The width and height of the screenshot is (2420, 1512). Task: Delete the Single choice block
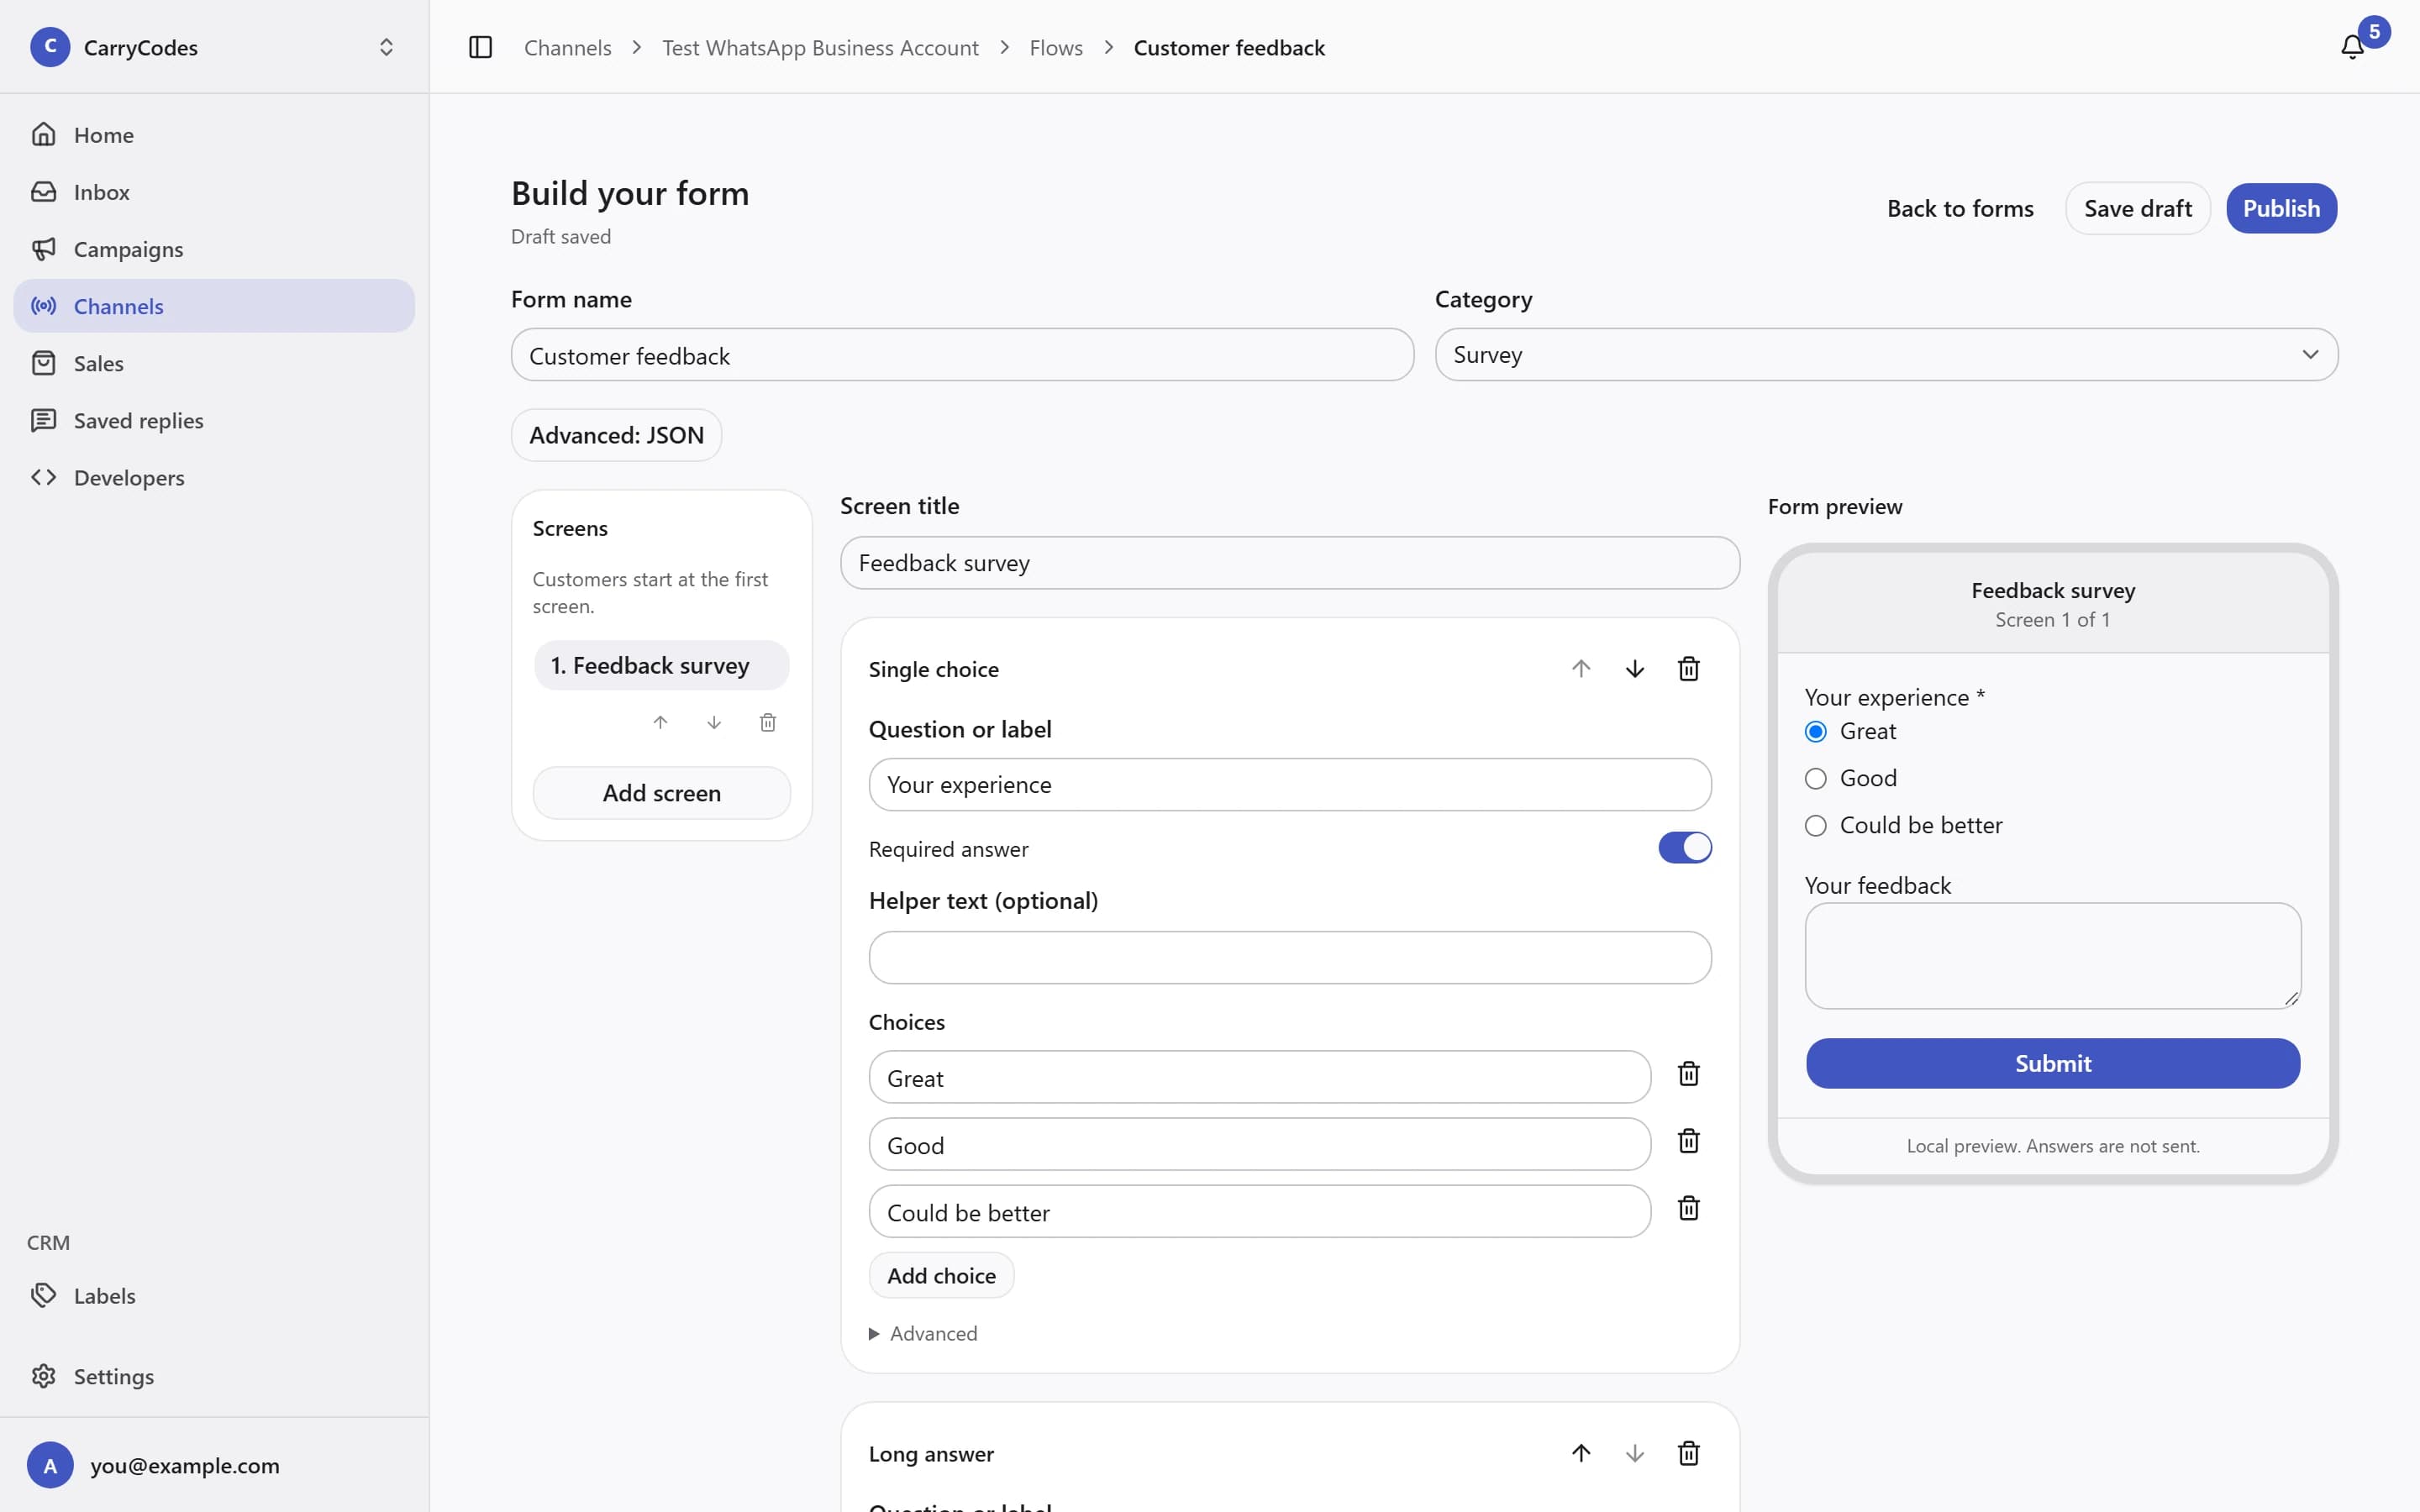point(1688,669)
